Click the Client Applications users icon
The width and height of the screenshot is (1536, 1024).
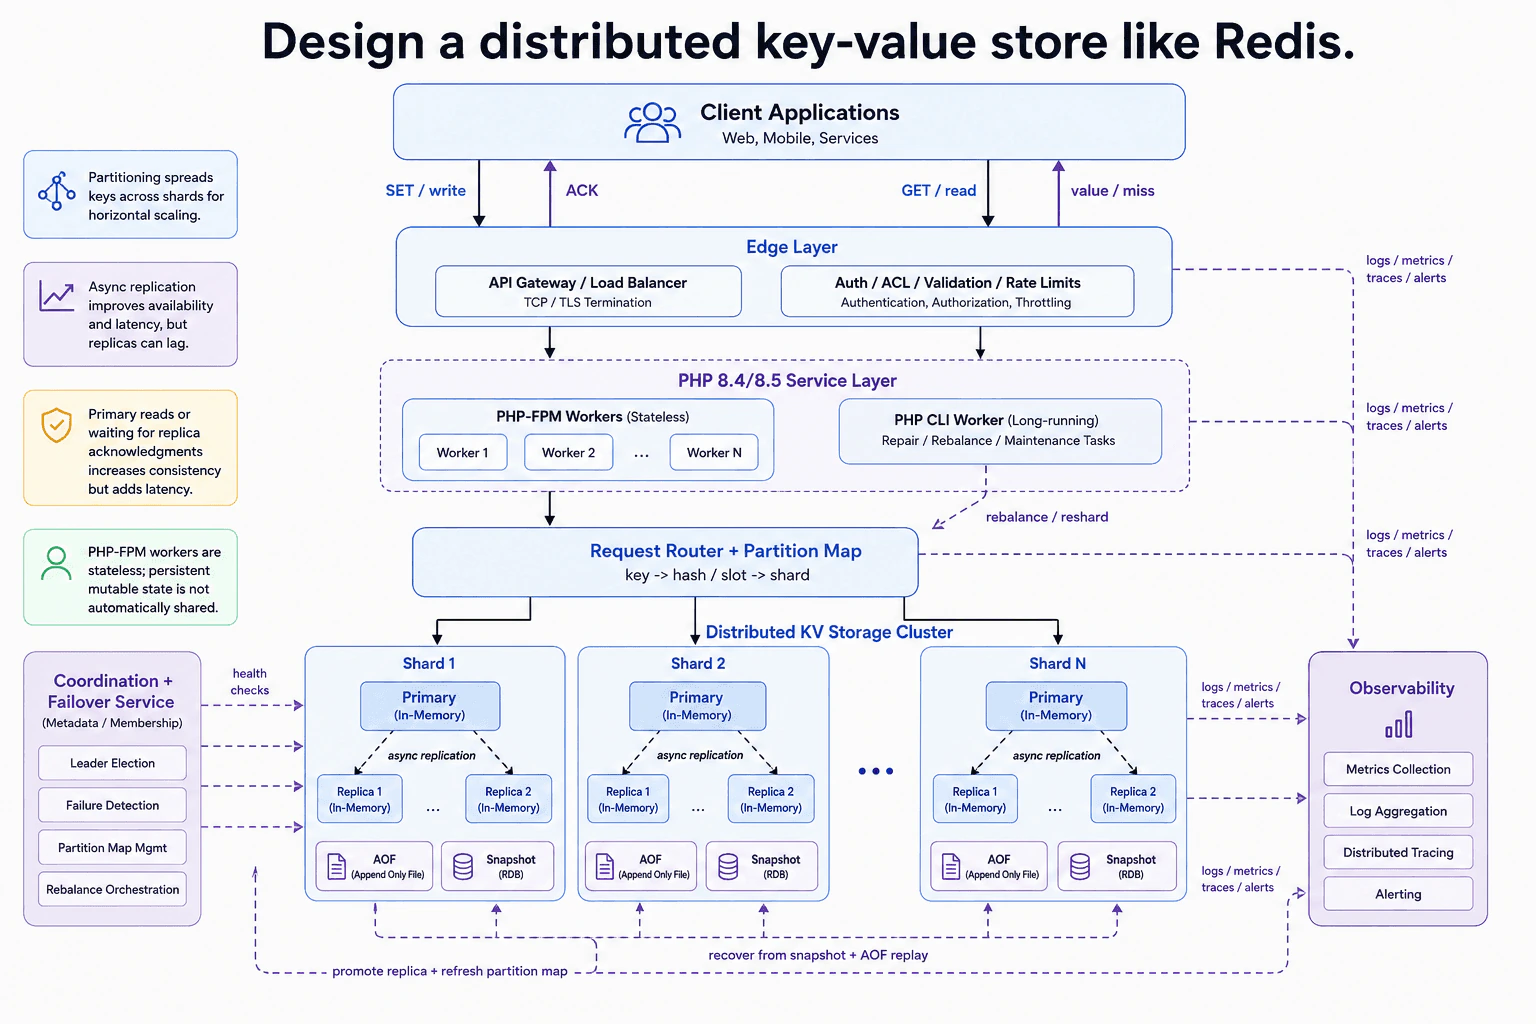tap(652, 124)
